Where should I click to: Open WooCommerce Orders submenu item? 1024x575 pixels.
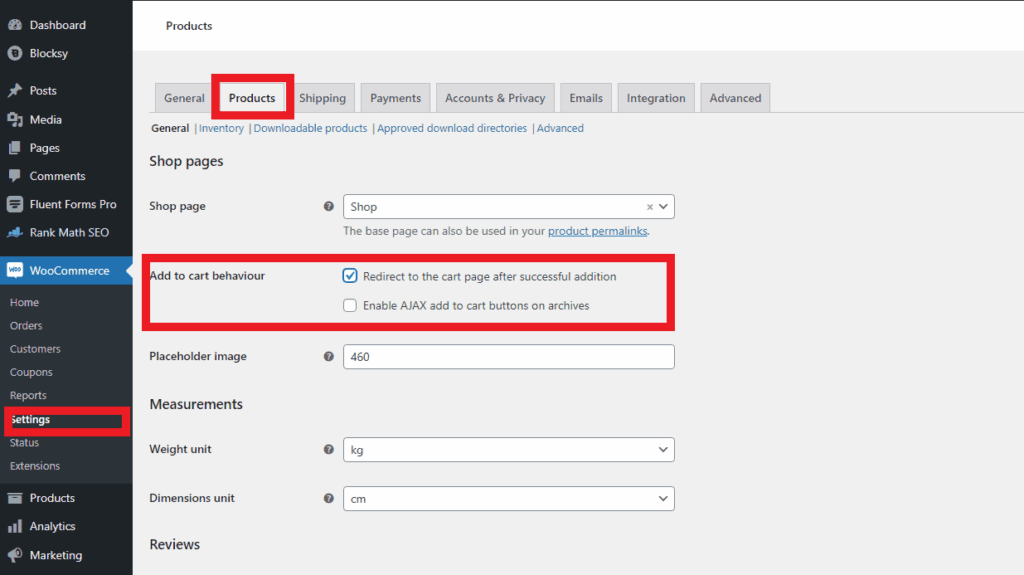26,325
